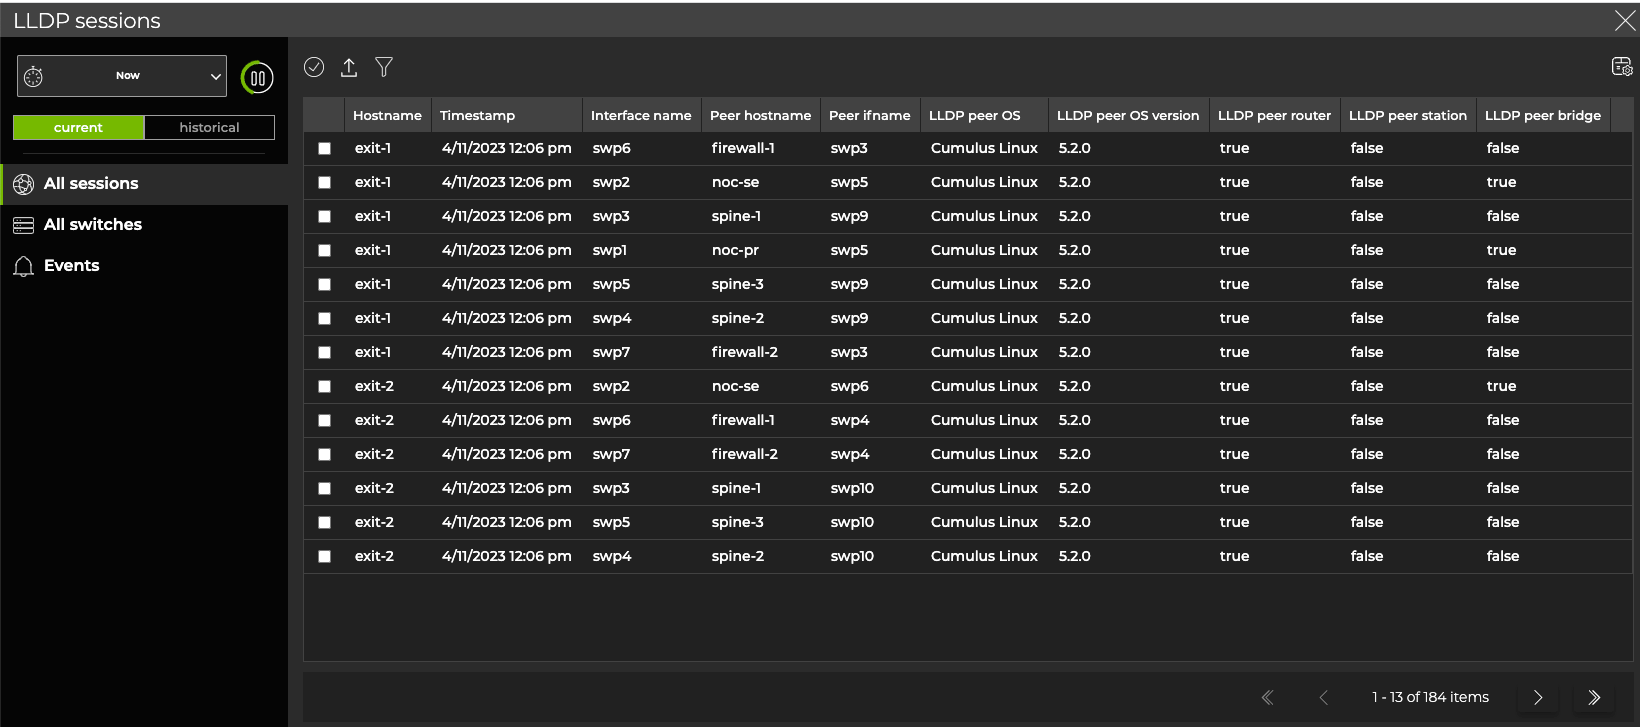The width and height of the screenshot is (1640, 727).
Task: Close the LLDP sessions window
Action: point(1625,20)
